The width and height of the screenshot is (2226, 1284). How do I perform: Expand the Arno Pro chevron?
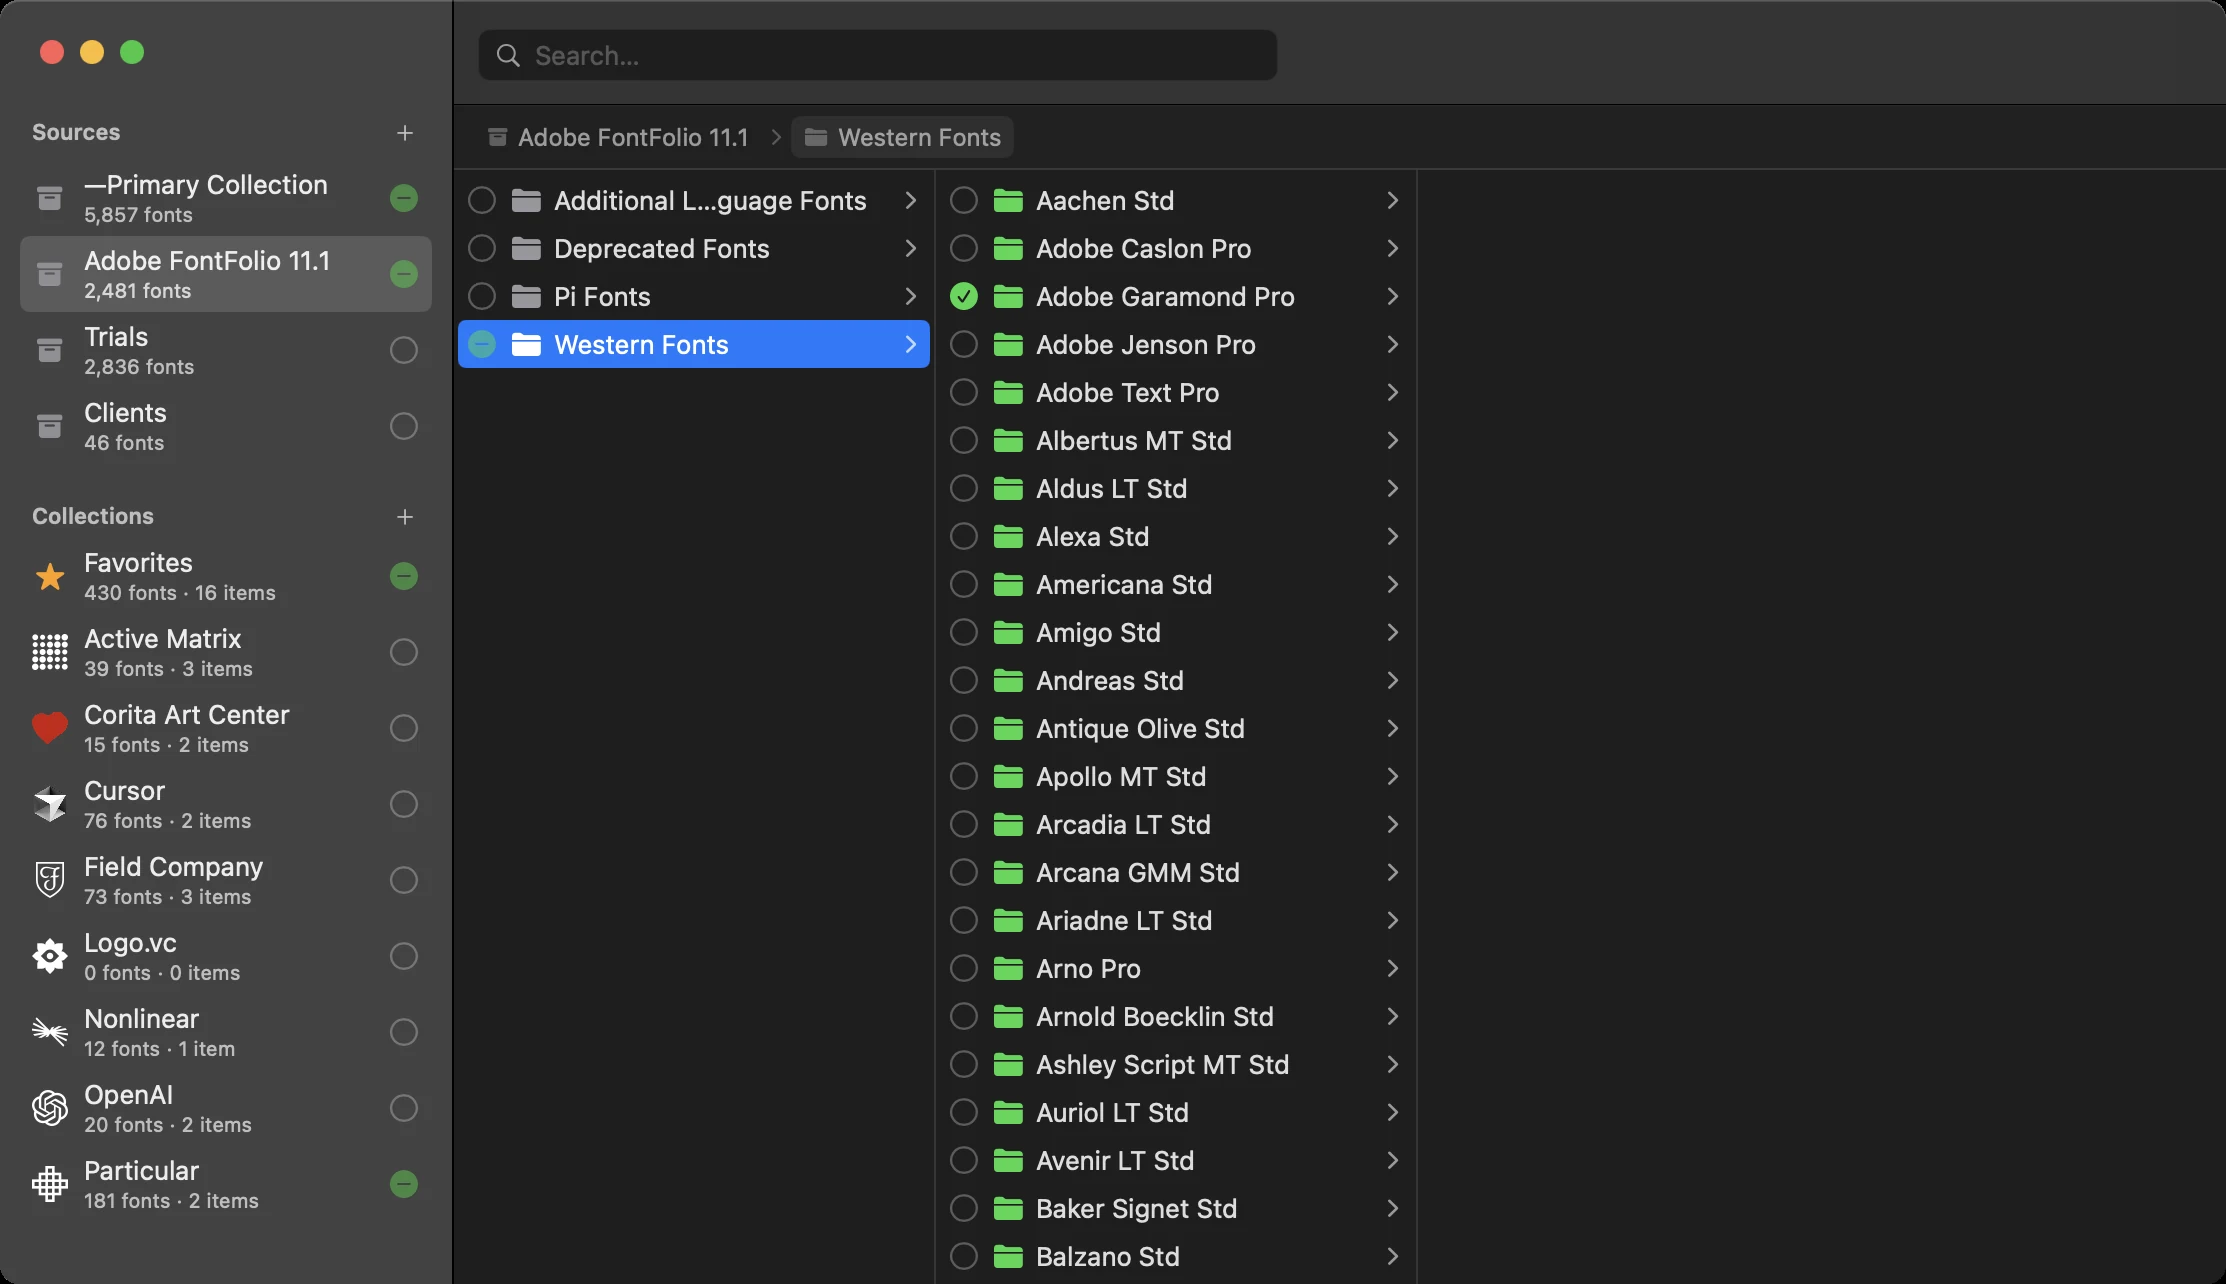[x=1392, y=969]
